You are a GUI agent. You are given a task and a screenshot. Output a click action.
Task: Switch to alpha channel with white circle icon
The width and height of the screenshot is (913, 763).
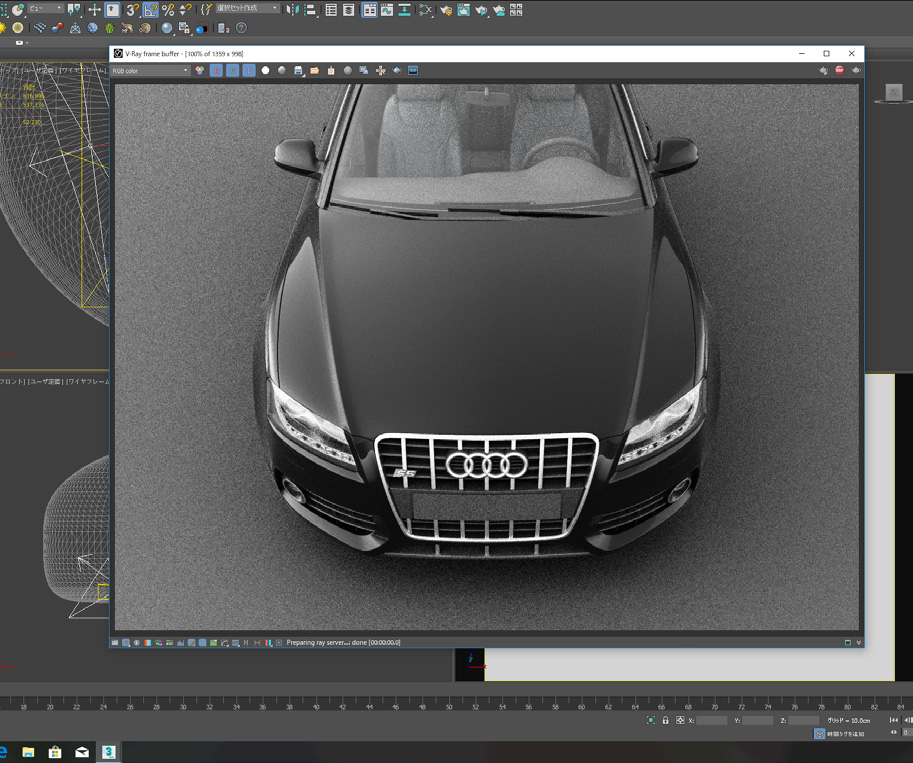point(265,71)
